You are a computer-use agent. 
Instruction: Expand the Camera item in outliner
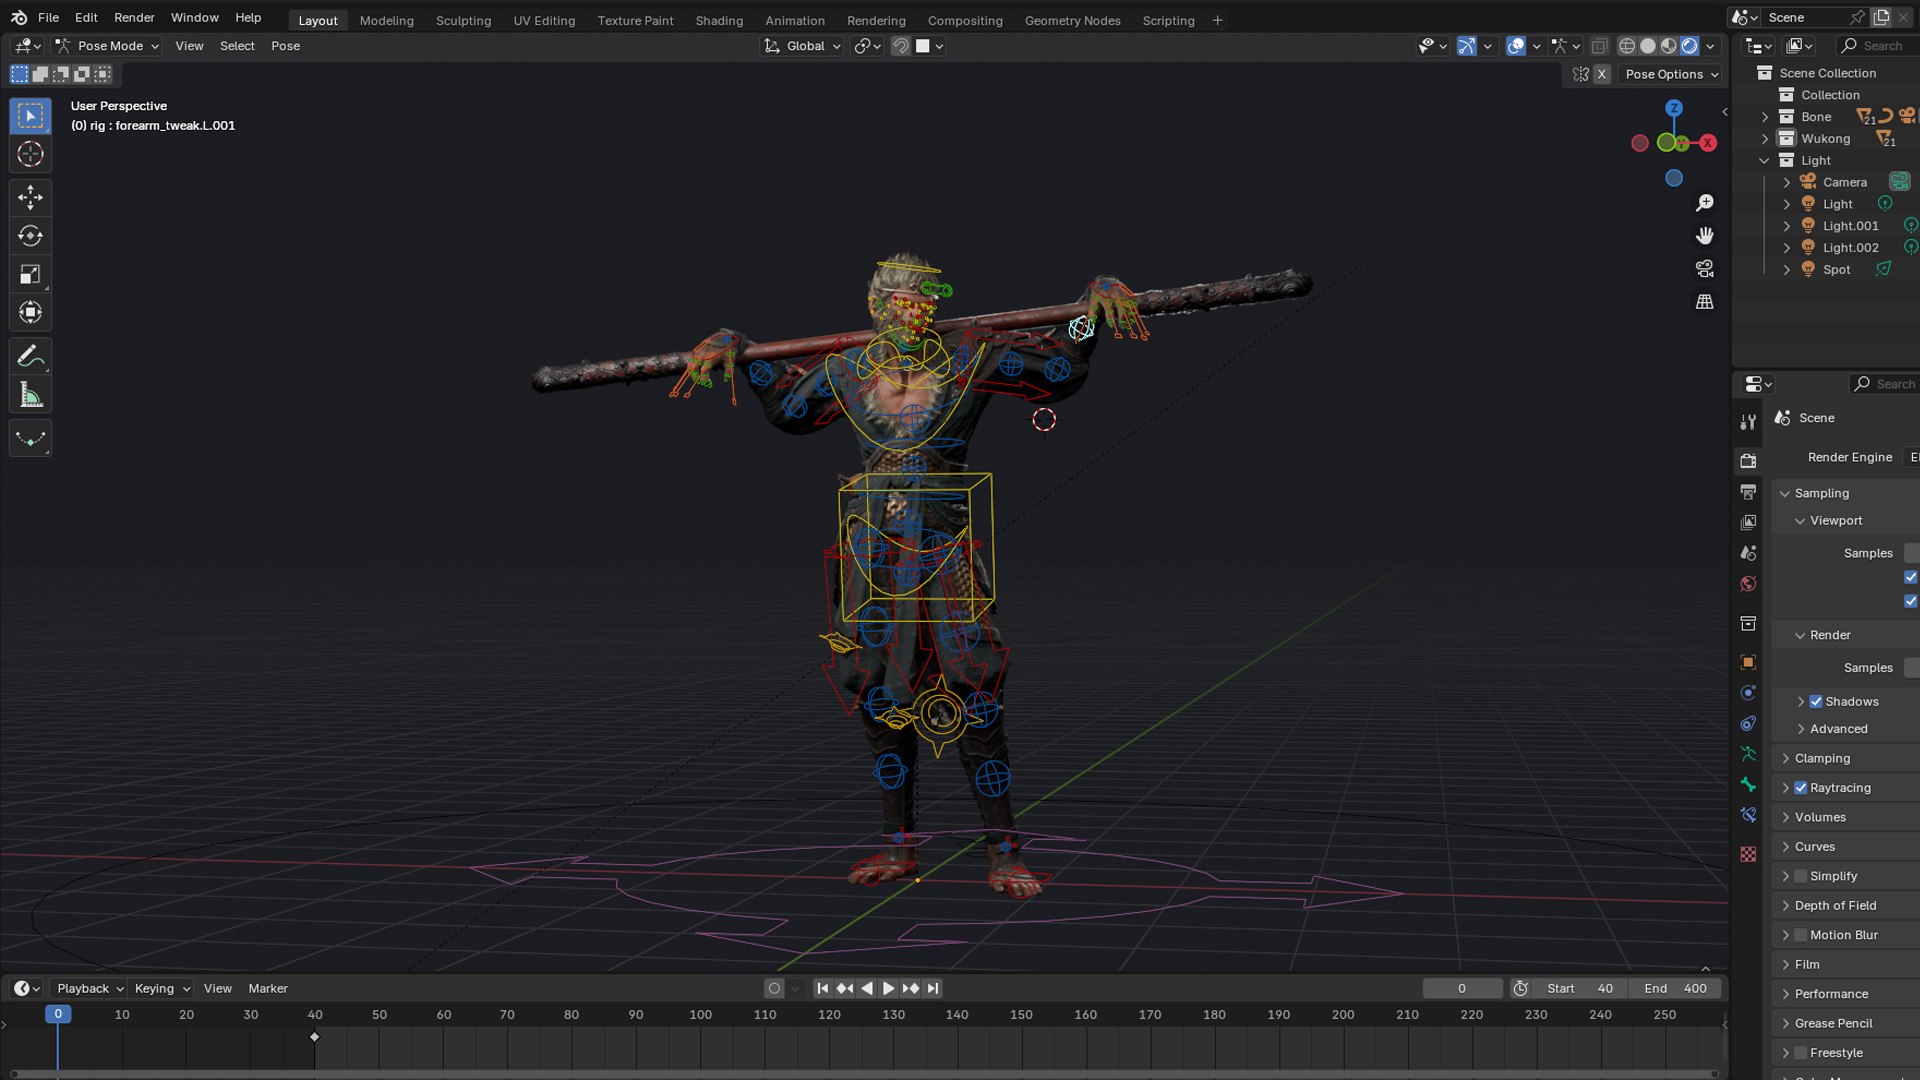(x=1787, y=182)
